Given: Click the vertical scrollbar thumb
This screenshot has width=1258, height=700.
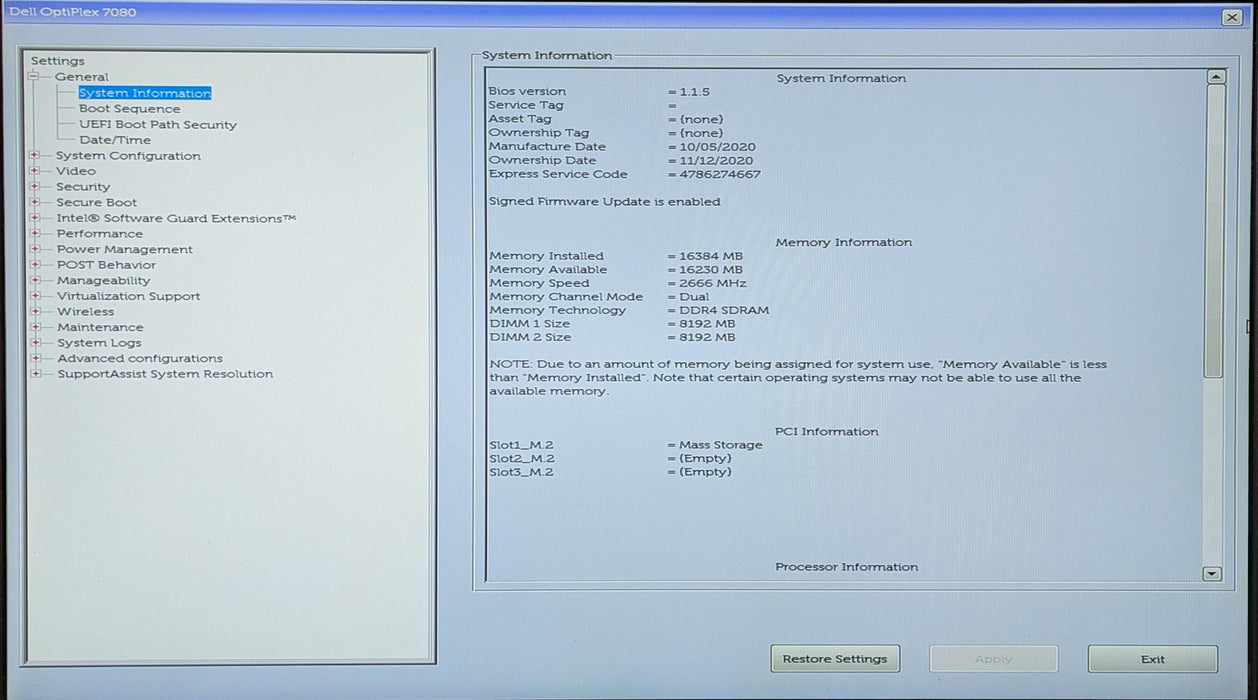Looking at the screenshot, I should click(x=1214, y=230).
